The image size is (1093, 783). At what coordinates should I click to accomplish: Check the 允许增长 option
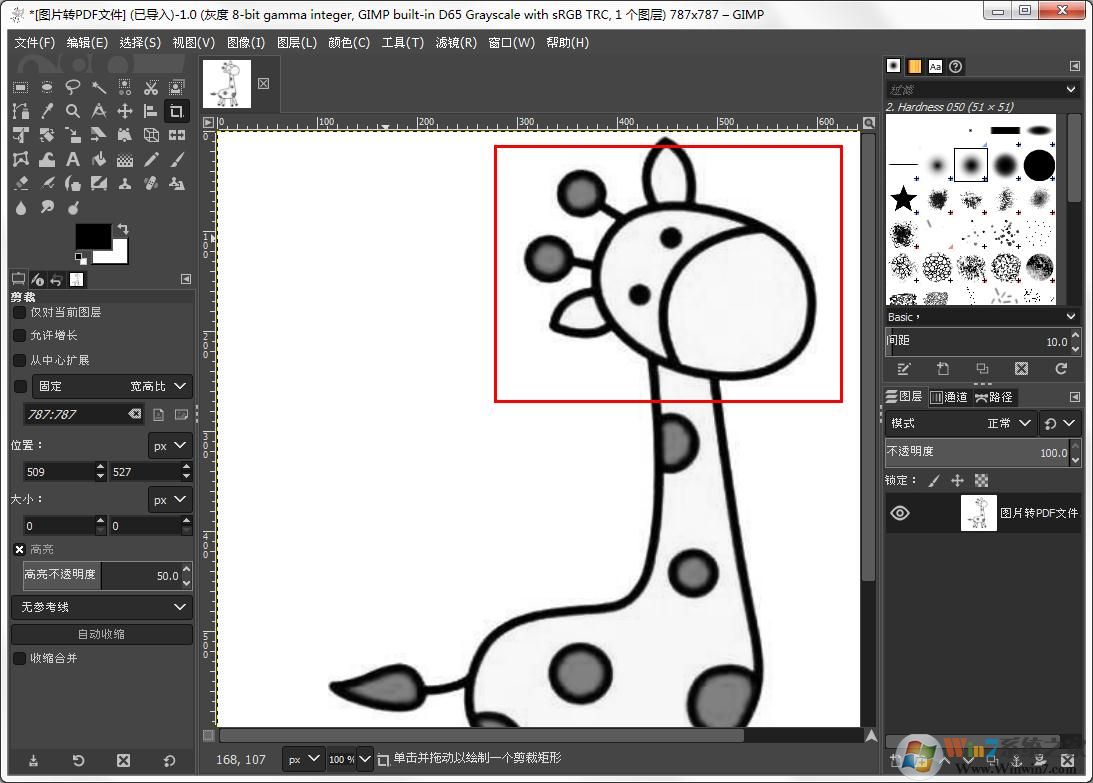pyautogui.click(x=19, y=336)
